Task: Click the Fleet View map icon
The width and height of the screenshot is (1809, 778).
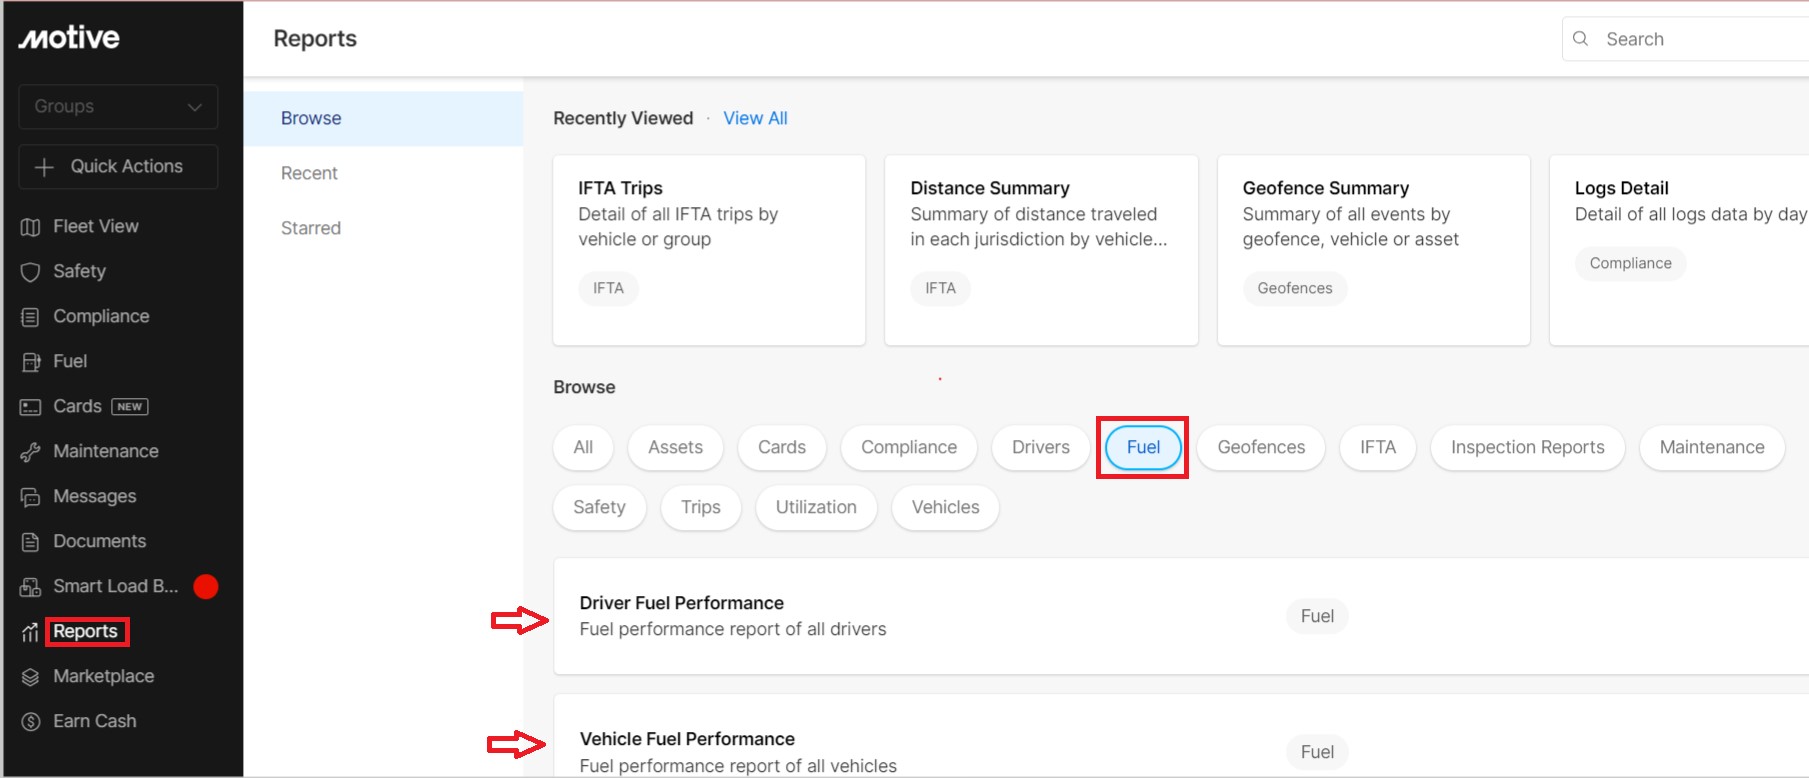Action: coord(30,227)
